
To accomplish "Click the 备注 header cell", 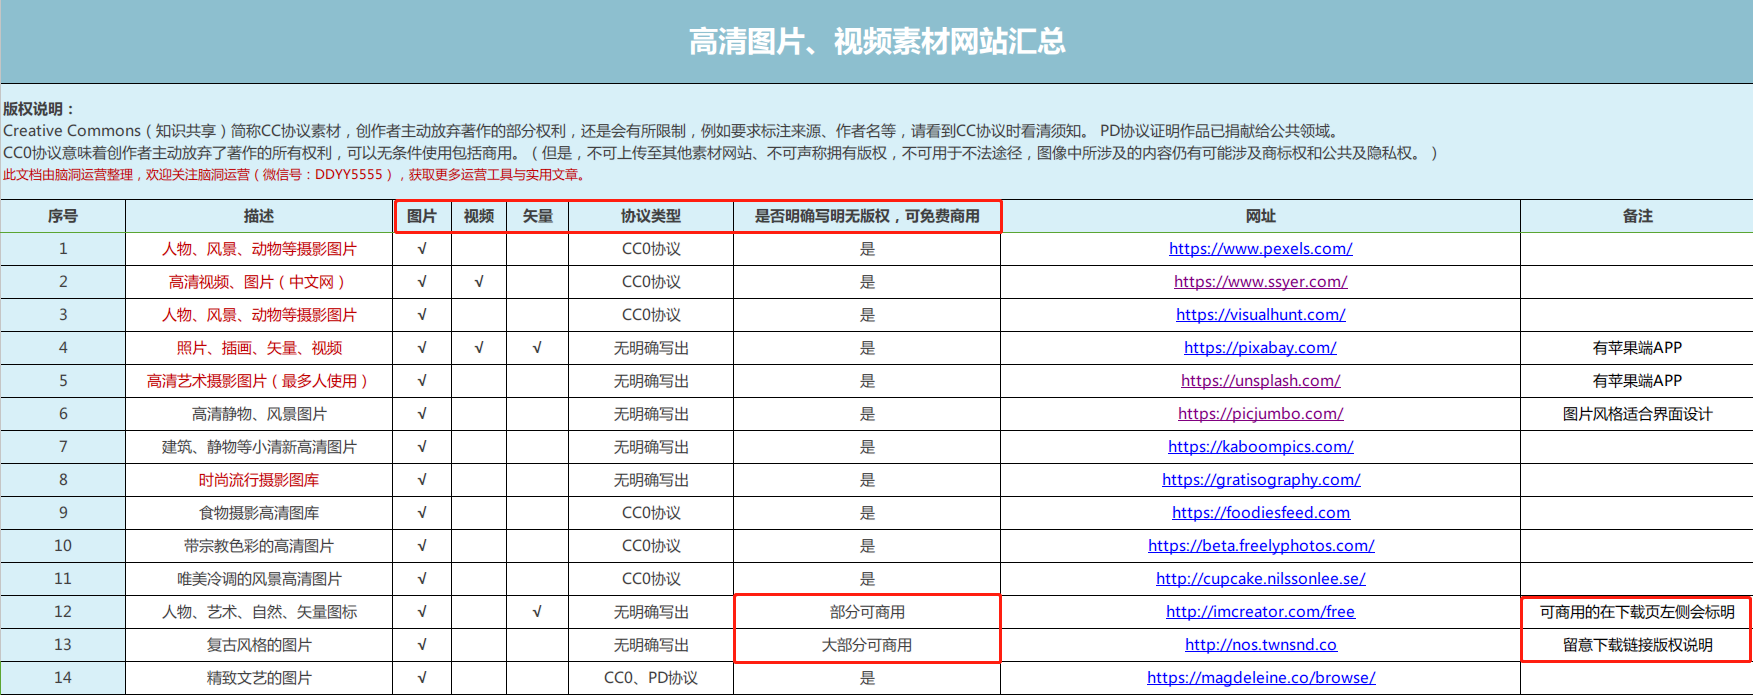I will 1637,216.
